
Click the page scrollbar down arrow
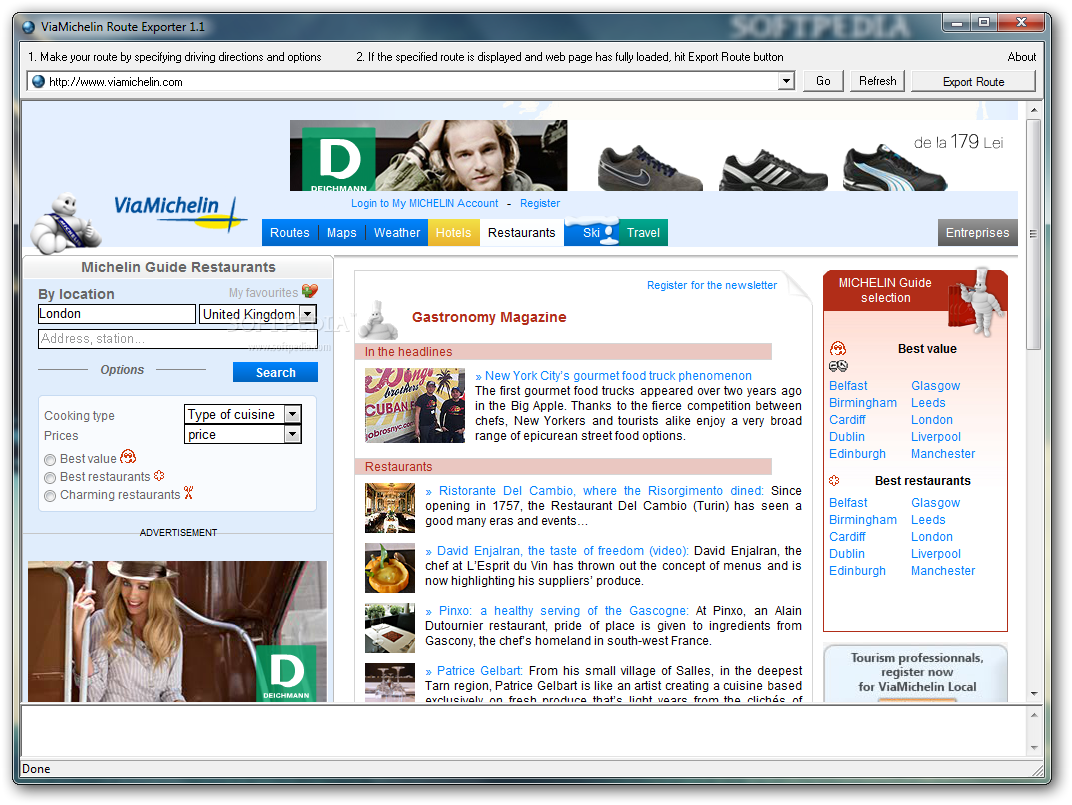pyautogui.click(x=1033, y=694)
